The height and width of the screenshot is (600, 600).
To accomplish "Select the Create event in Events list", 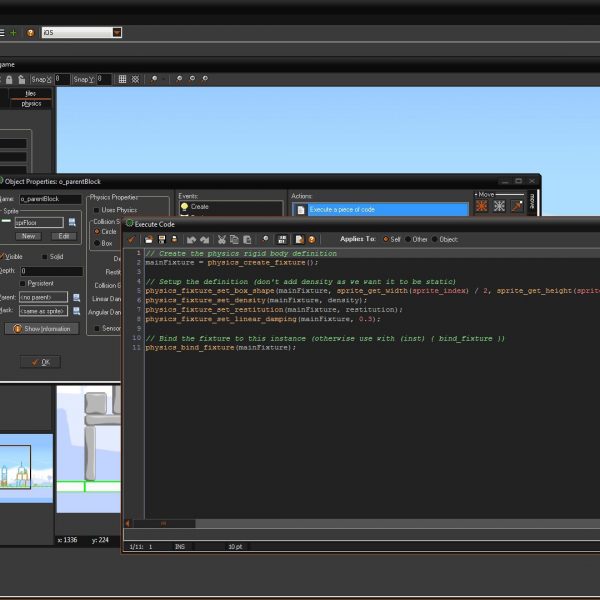I will (200, 207).
